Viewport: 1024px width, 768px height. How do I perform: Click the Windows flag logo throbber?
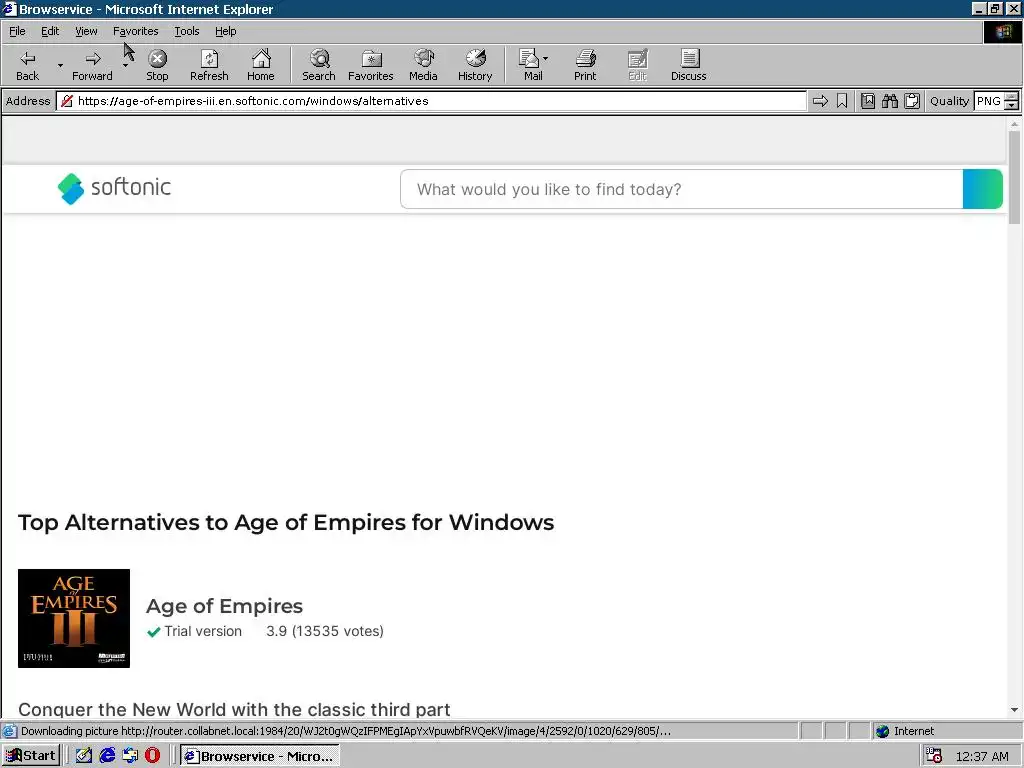[x=1003, y=32]
